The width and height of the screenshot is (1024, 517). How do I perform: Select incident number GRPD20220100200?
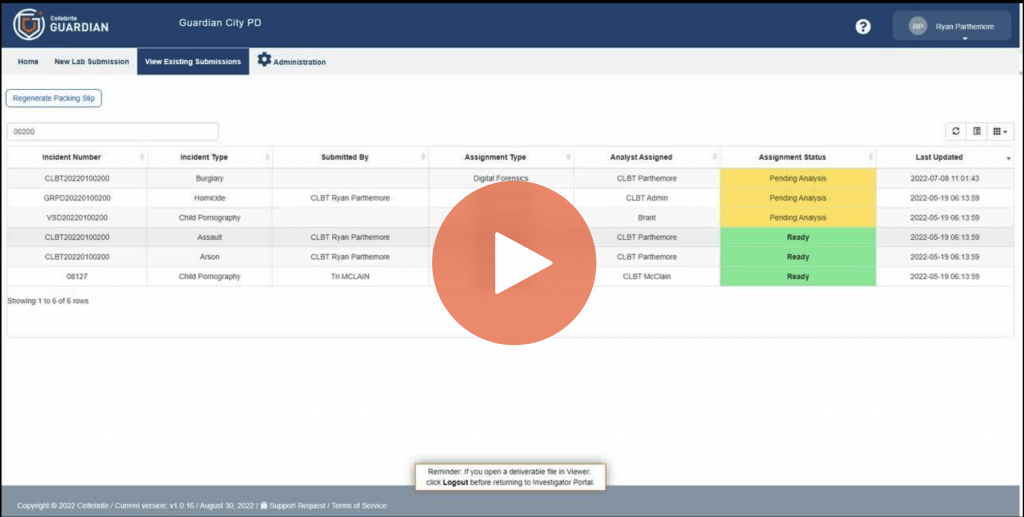tap(77, 198)
